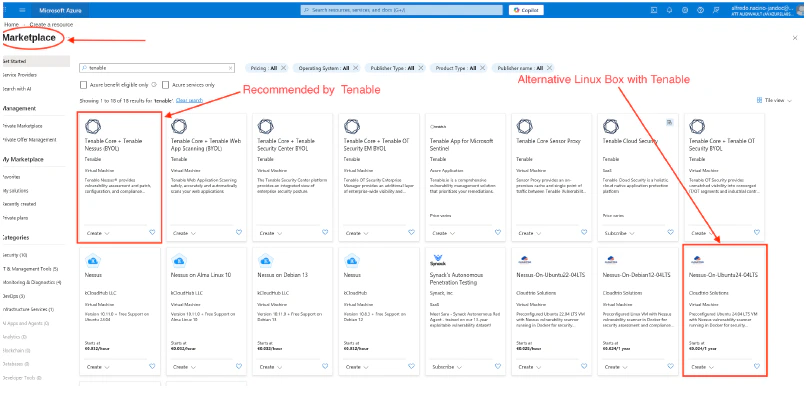Favorite Tenable Core + Tenable Nessus (BYOL)
This screenshot has width=806, height=393.
(x=152, y=233)
